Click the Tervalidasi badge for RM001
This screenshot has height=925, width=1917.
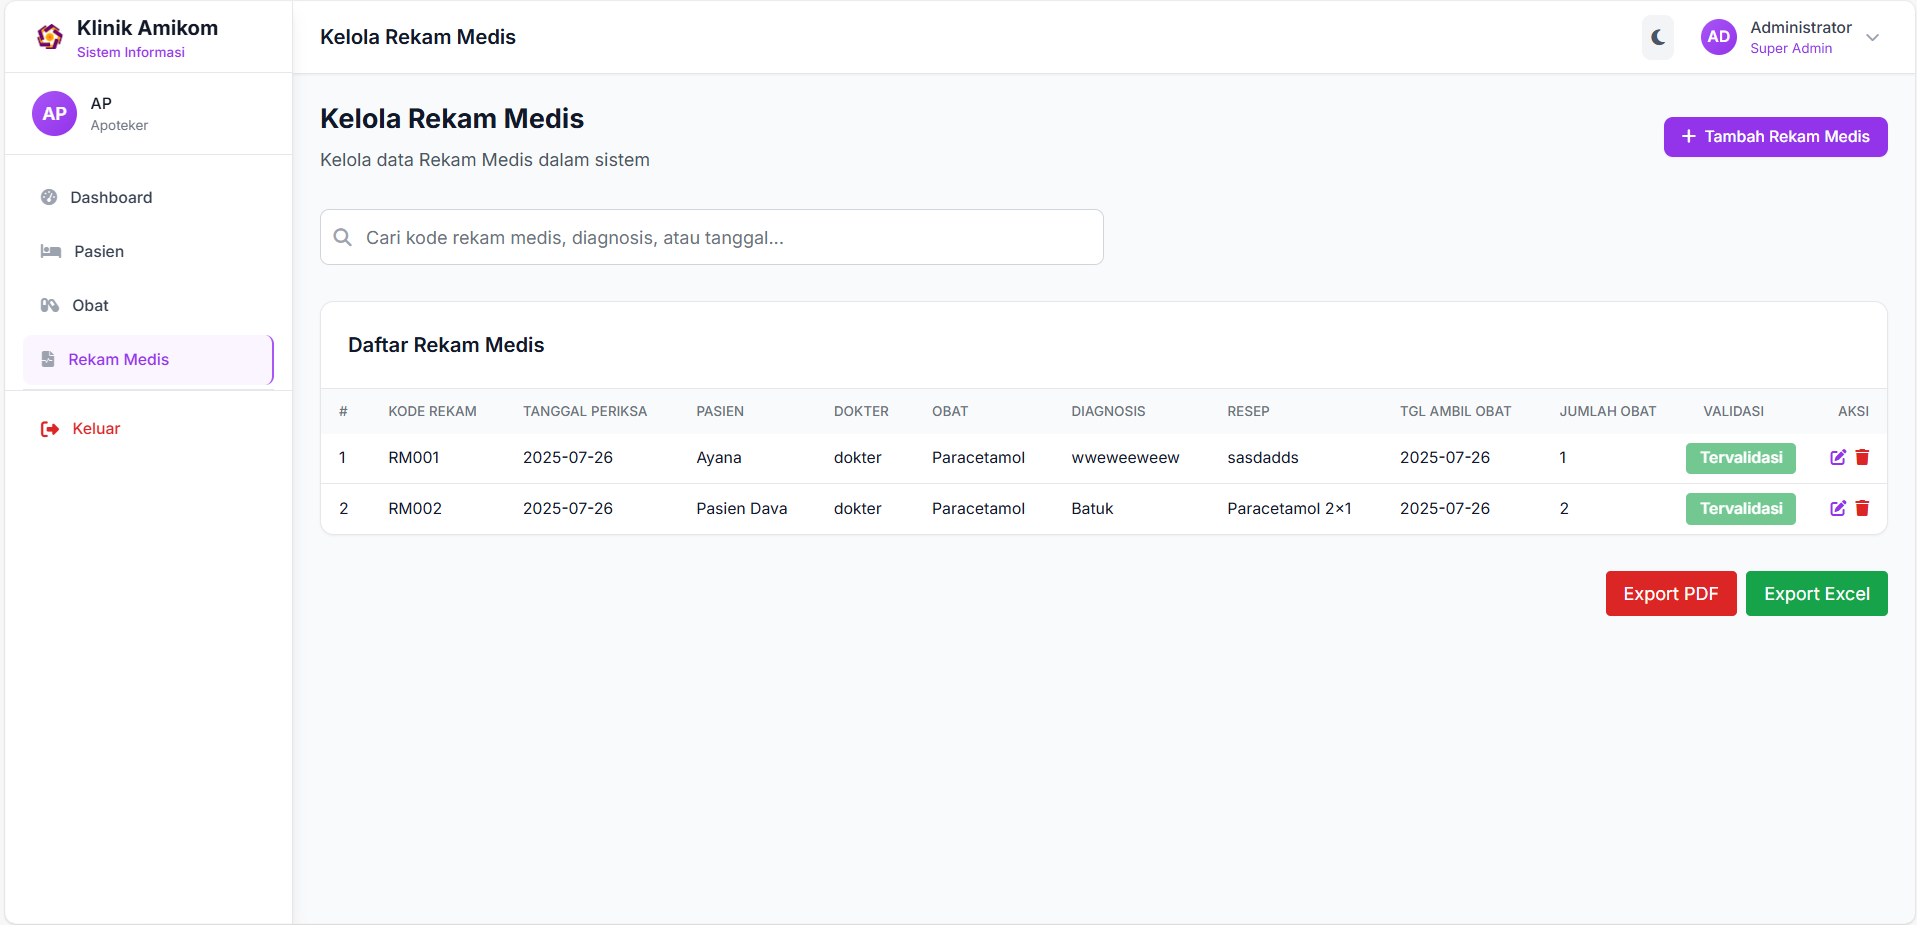click(x=1740, y=458)
